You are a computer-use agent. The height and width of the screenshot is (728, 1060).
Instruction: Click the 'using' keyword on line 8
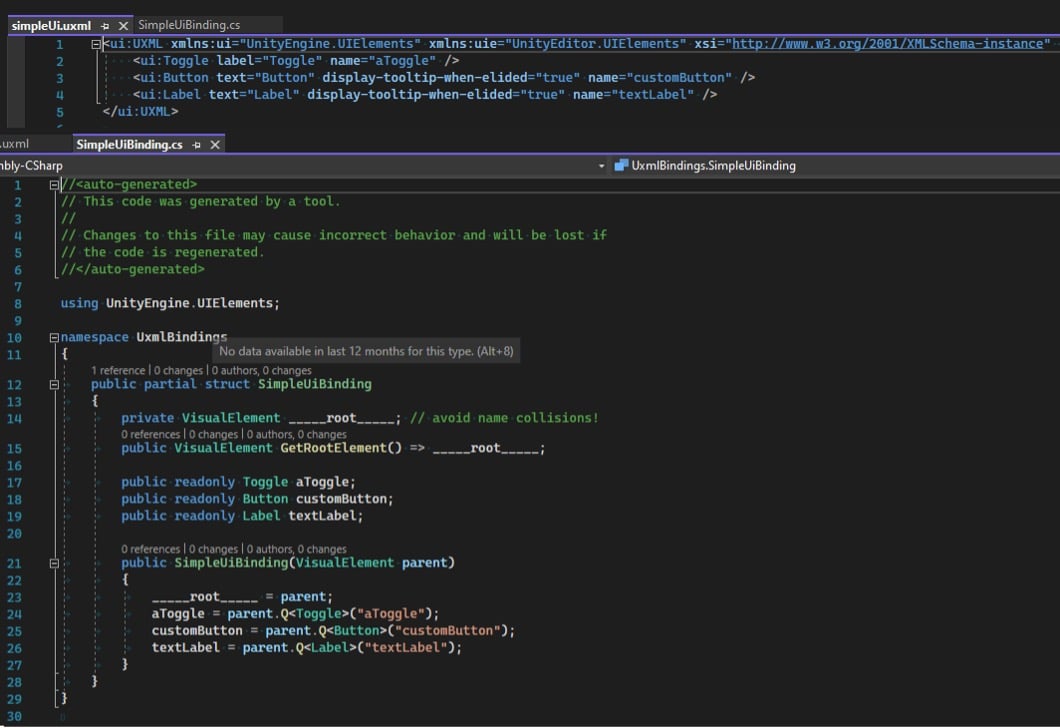click(x=79, y=304)
